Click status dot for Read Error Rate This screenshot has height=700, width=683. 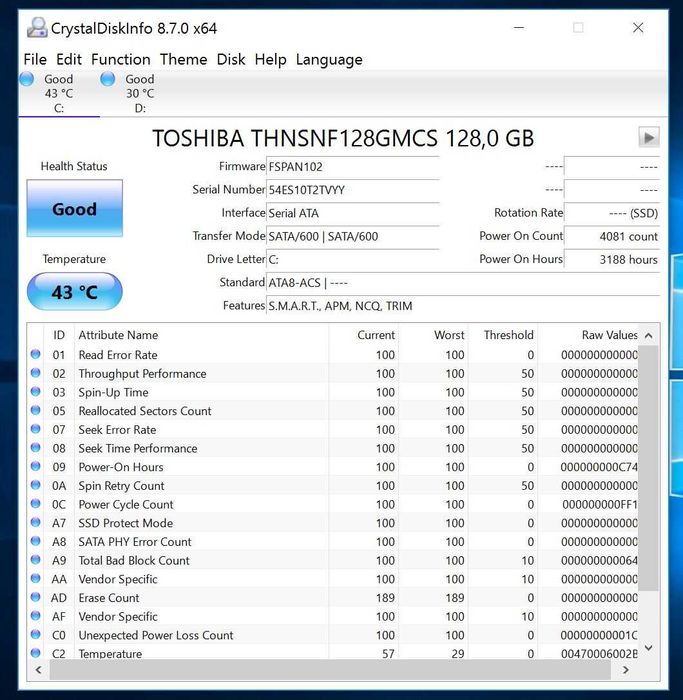click(36, 354)
